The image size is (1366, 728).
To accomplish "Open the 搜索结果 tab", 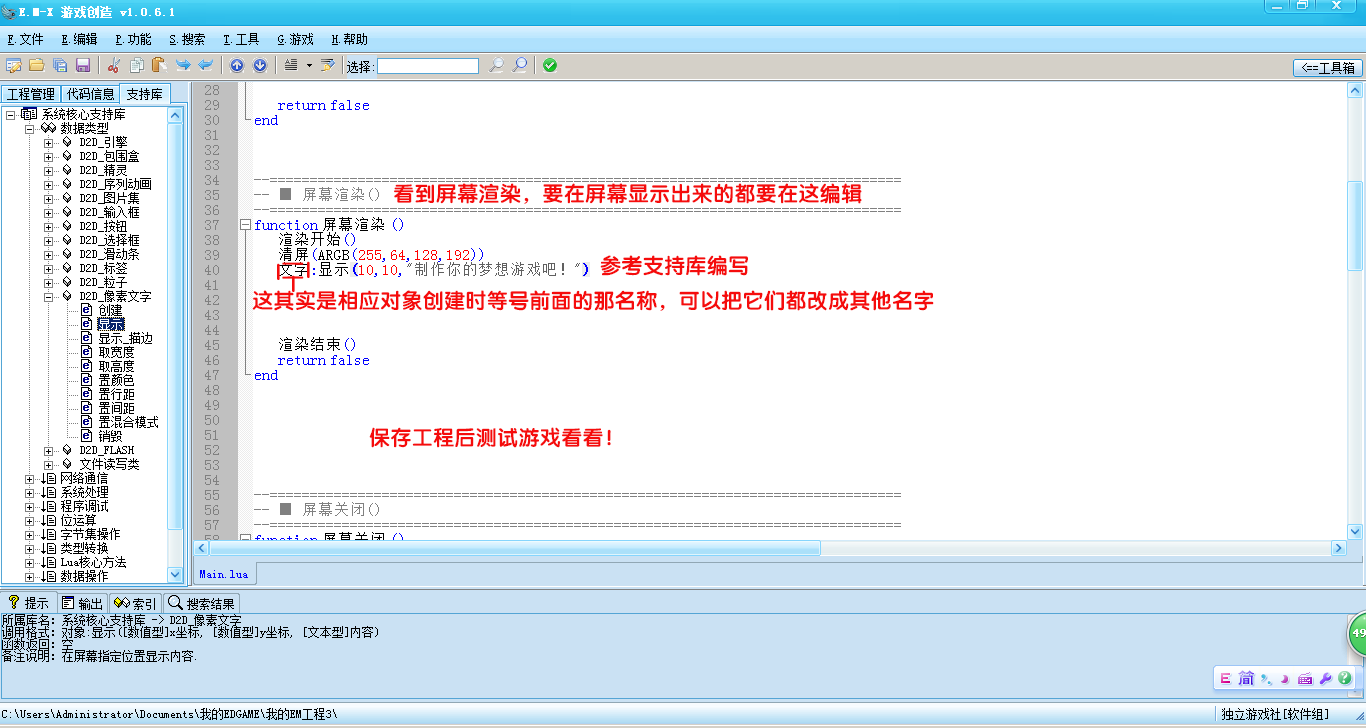I will pyautogui.click(x=201, y=603).
